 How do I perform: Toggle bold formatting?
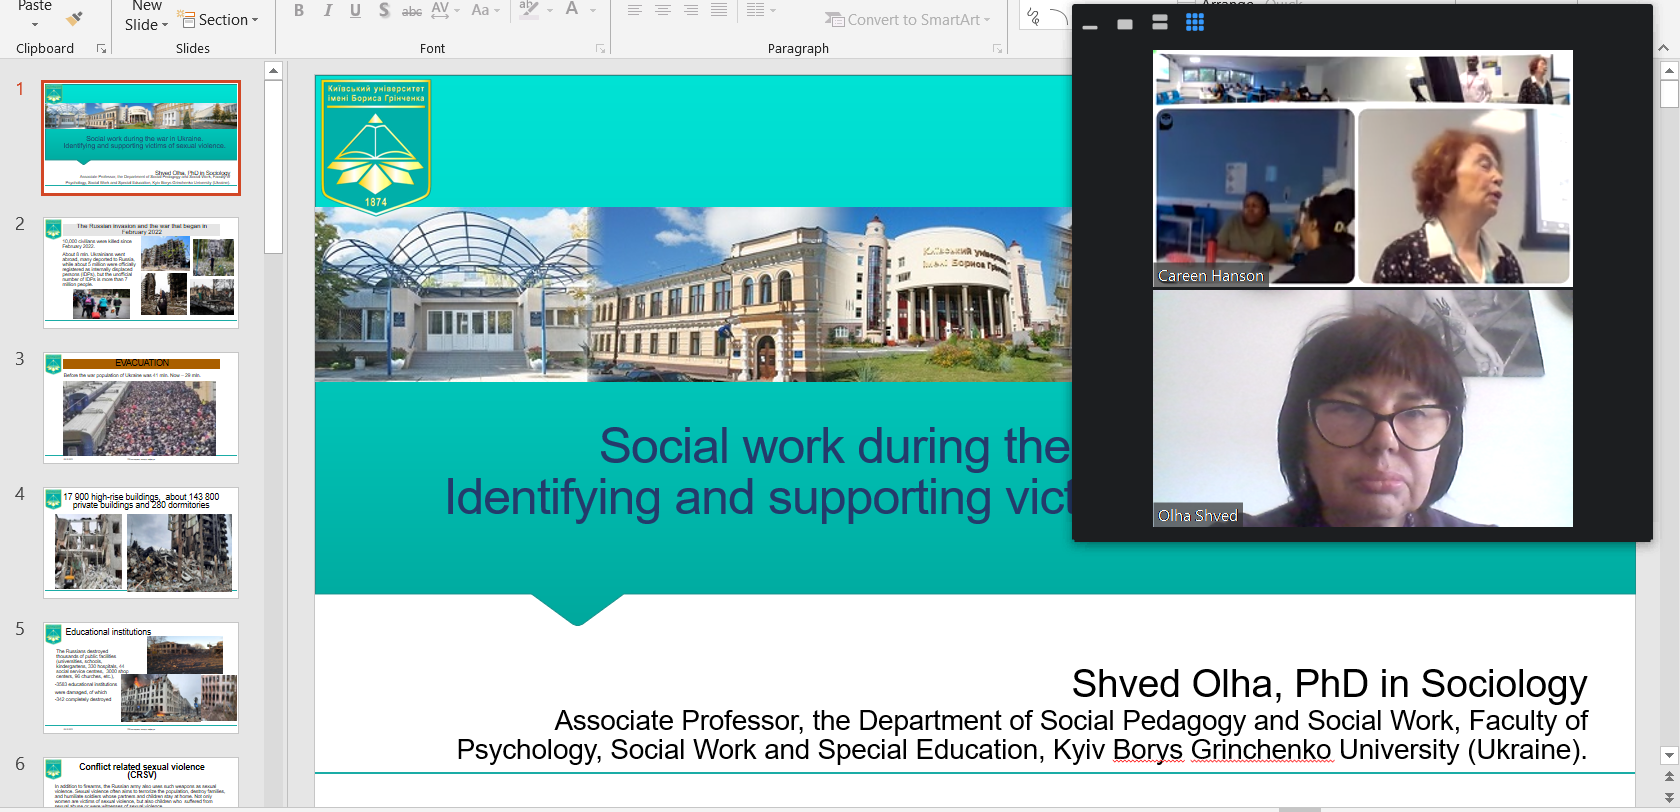(298, 11)
